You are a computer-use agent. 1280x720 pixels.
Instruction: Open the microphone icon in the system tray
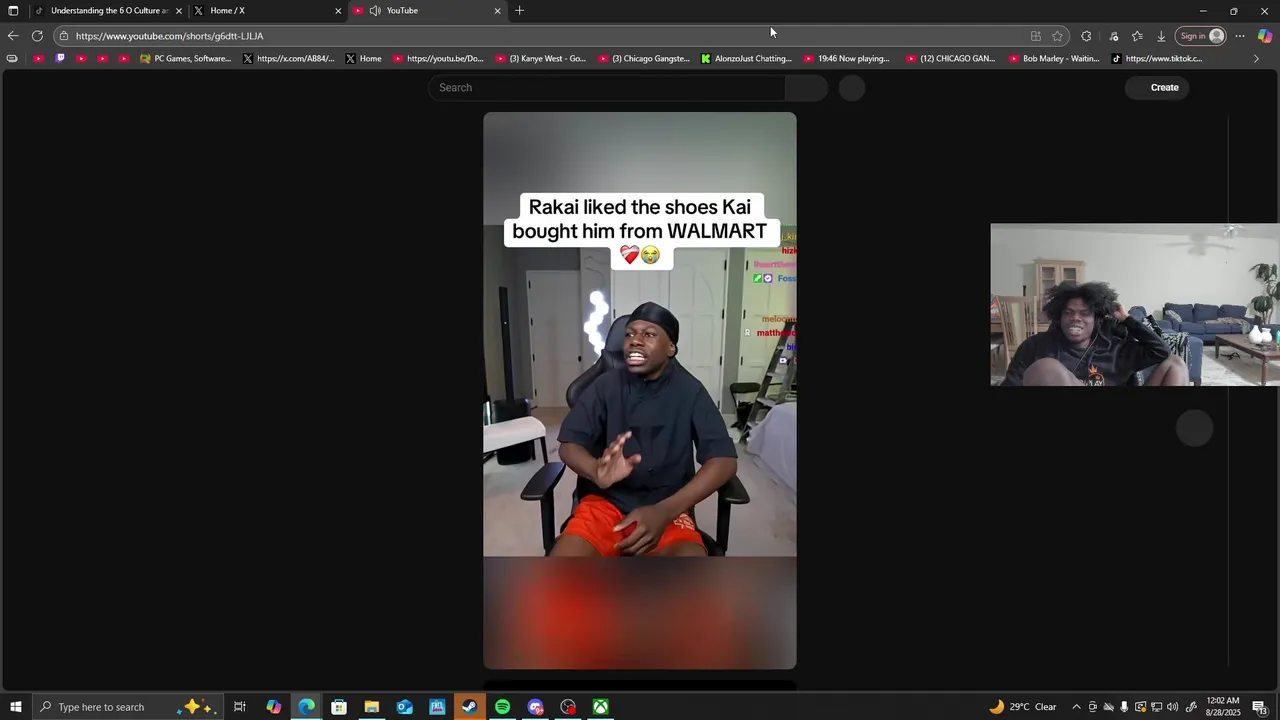(x=1124, y=707)
